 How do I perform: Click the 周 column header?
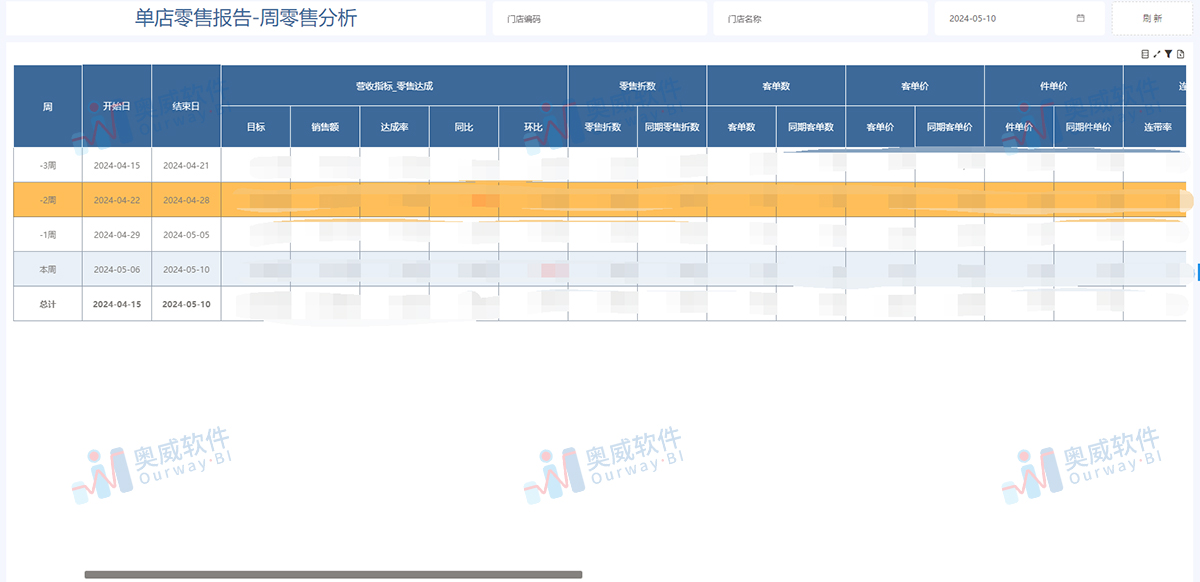pos(48,106)
